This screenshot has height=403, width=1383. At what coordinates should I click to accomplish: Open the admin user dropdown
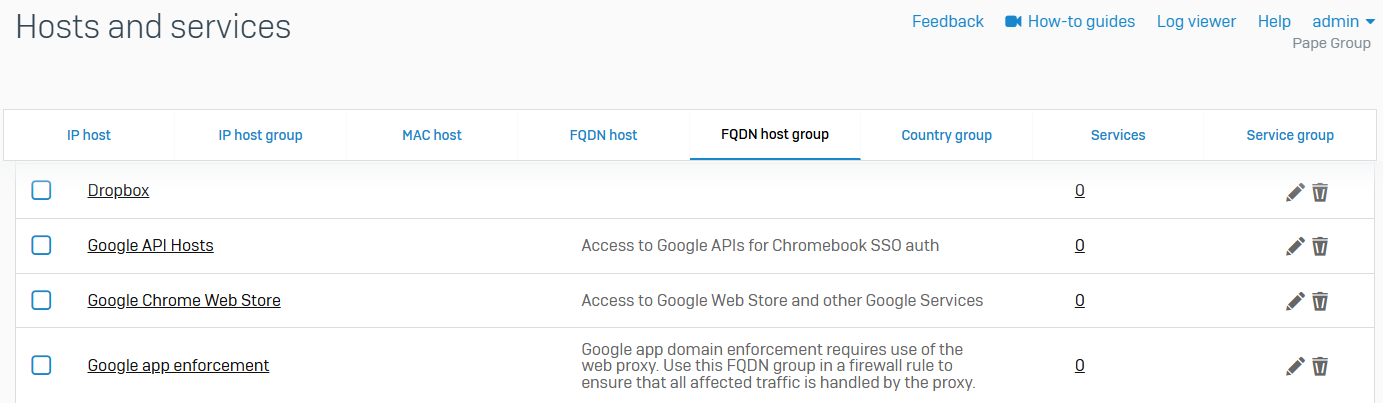point(1343,21)
